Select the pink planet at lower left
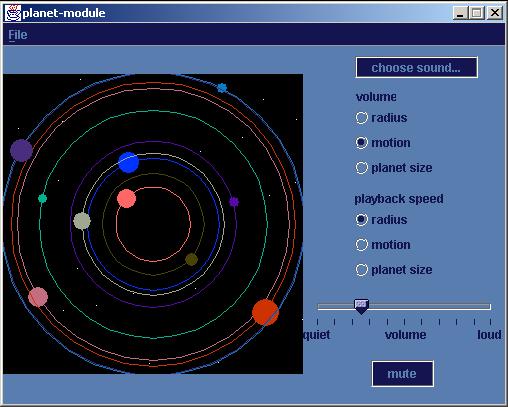This screenshot has width=508, height=407. [38, 297]
